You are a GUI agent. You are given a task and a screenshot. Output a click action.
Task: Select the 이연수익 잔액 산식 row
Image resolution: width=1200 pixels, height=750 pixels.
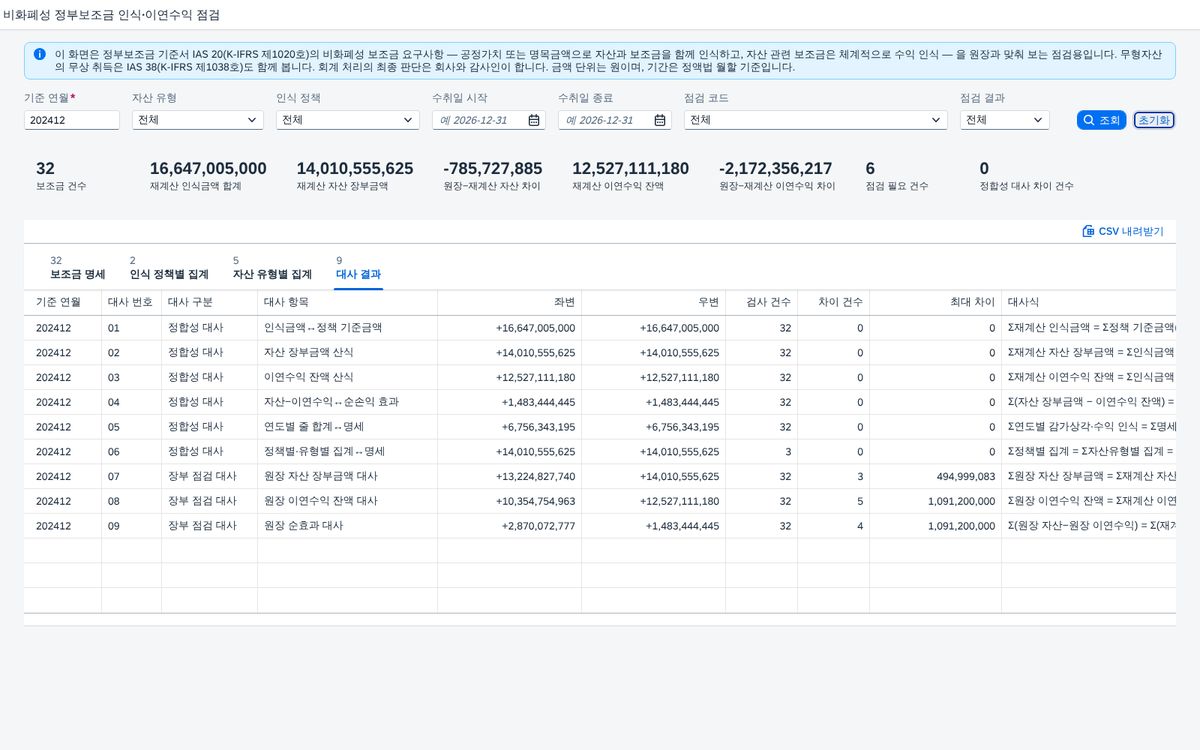(600, 377)
